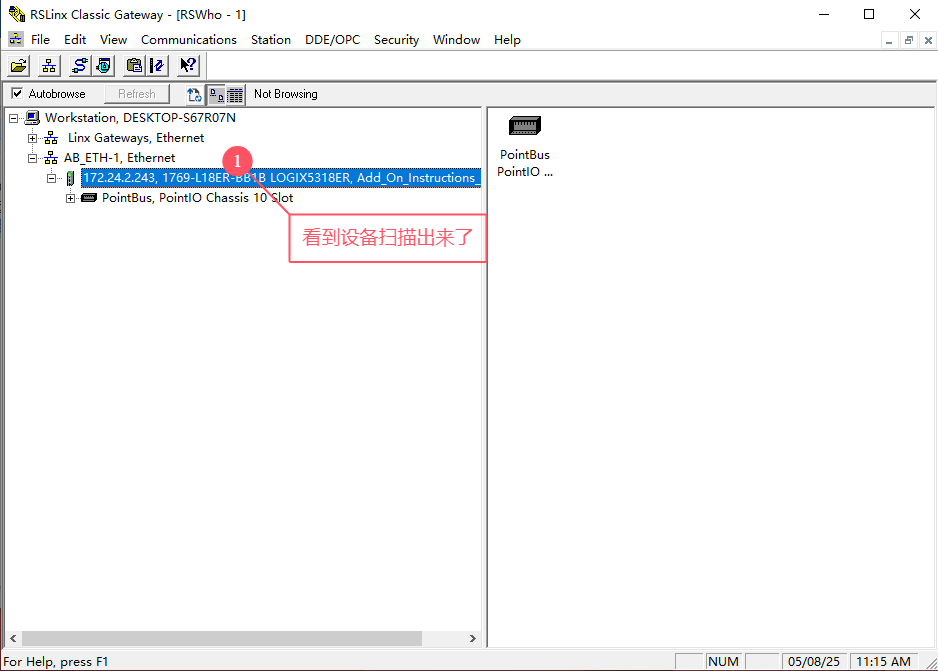Click the 1769-L18ER controller icon
The height and width of the screenshot is (671, 938).
pyautogui.click(x=71, y=178)
